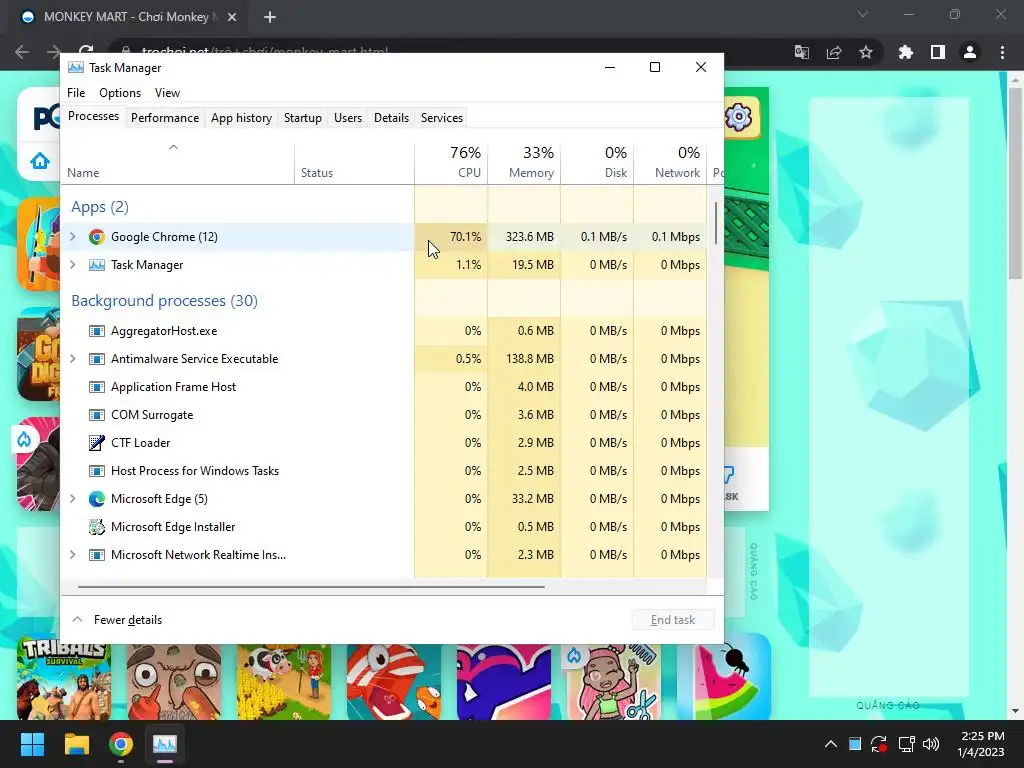1024x768 pixels.
Task: Open File Explorer from the taskbar
Action: (76, 744)
